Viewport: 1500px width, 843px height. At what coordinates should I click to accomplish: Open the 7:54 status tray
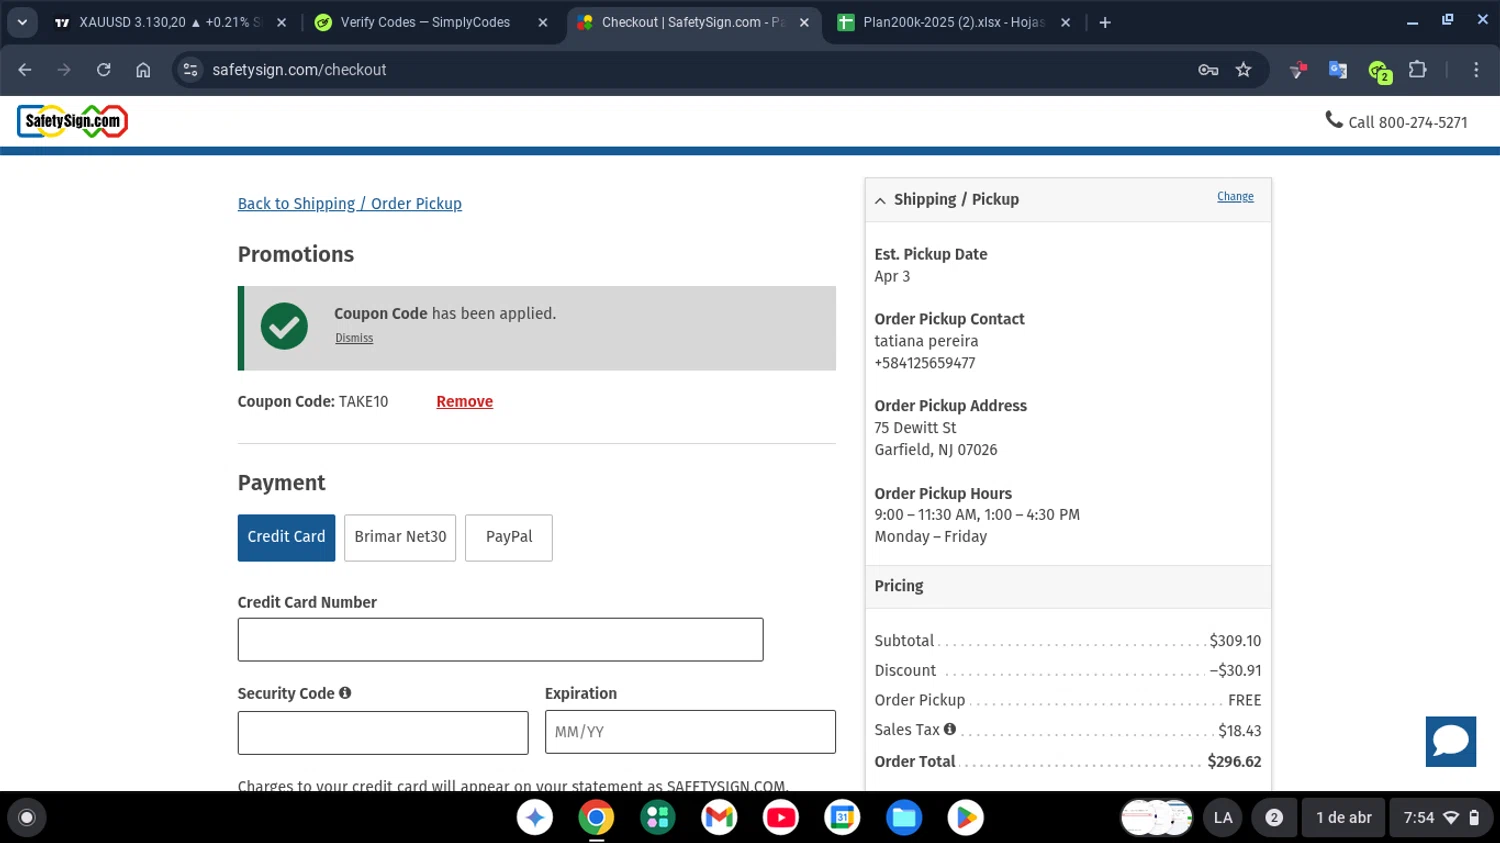point(1442,817)
